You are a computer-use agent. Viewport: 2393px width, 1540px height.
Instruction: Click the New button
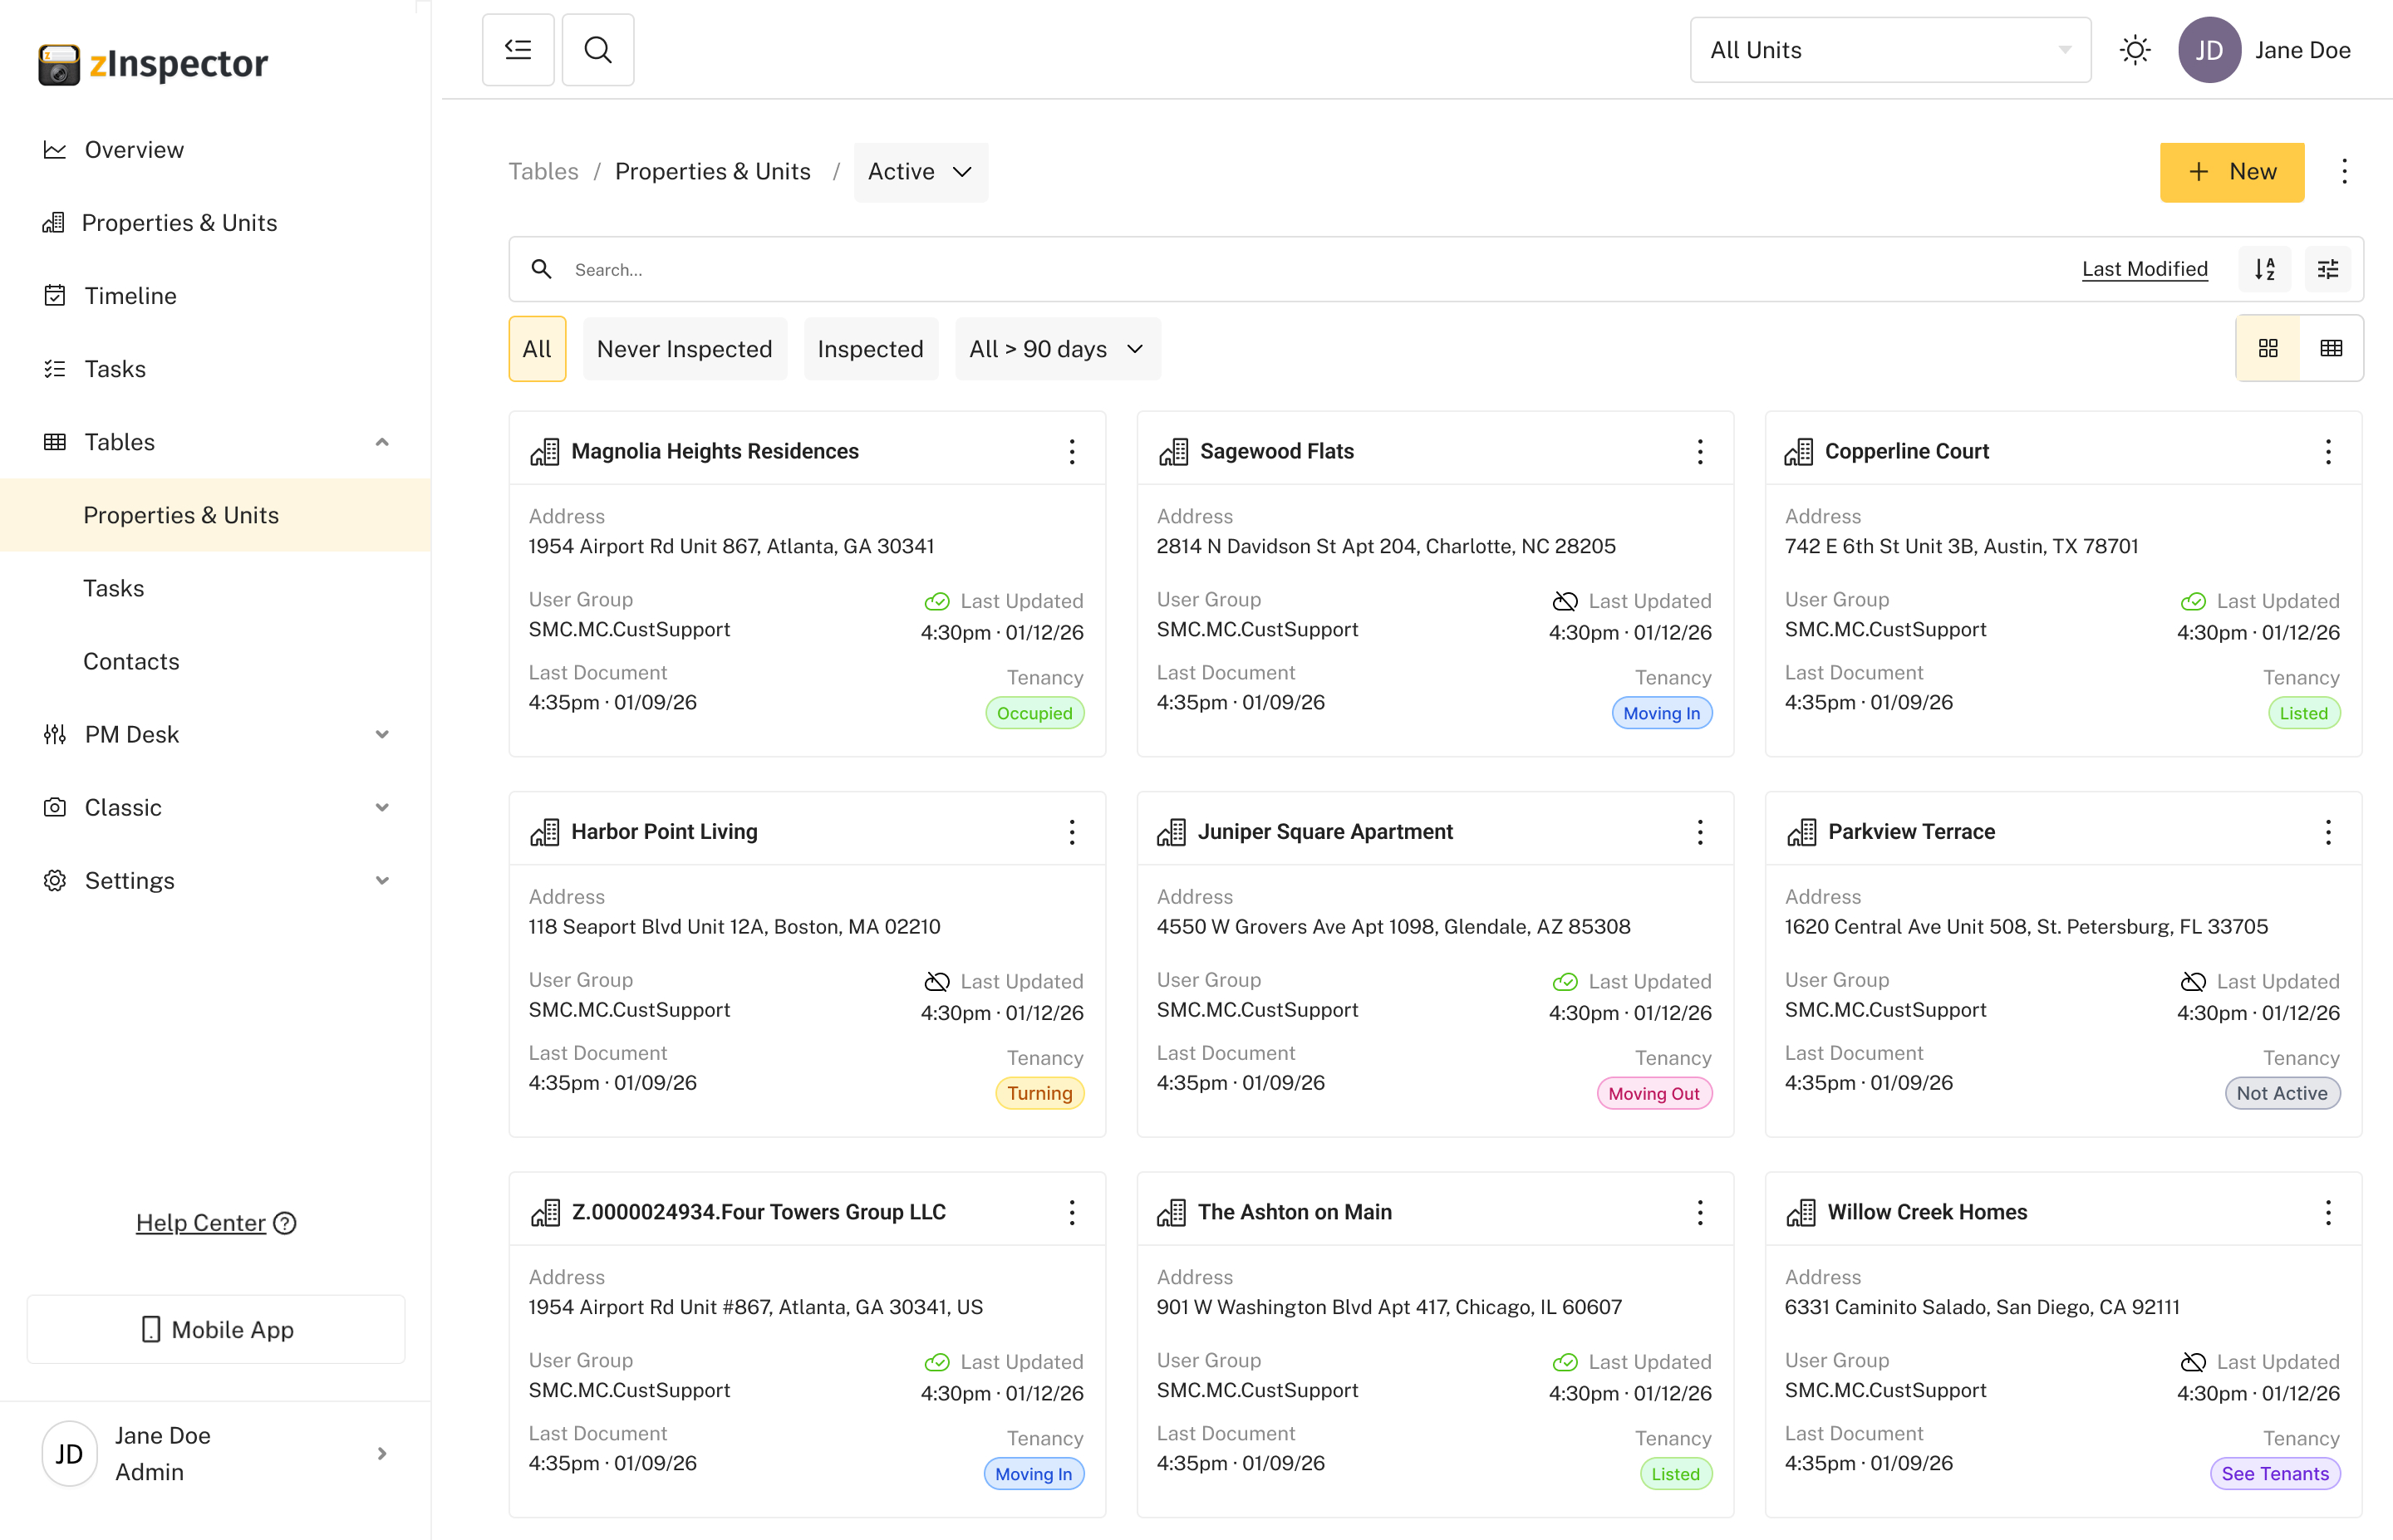(2231, 172)
